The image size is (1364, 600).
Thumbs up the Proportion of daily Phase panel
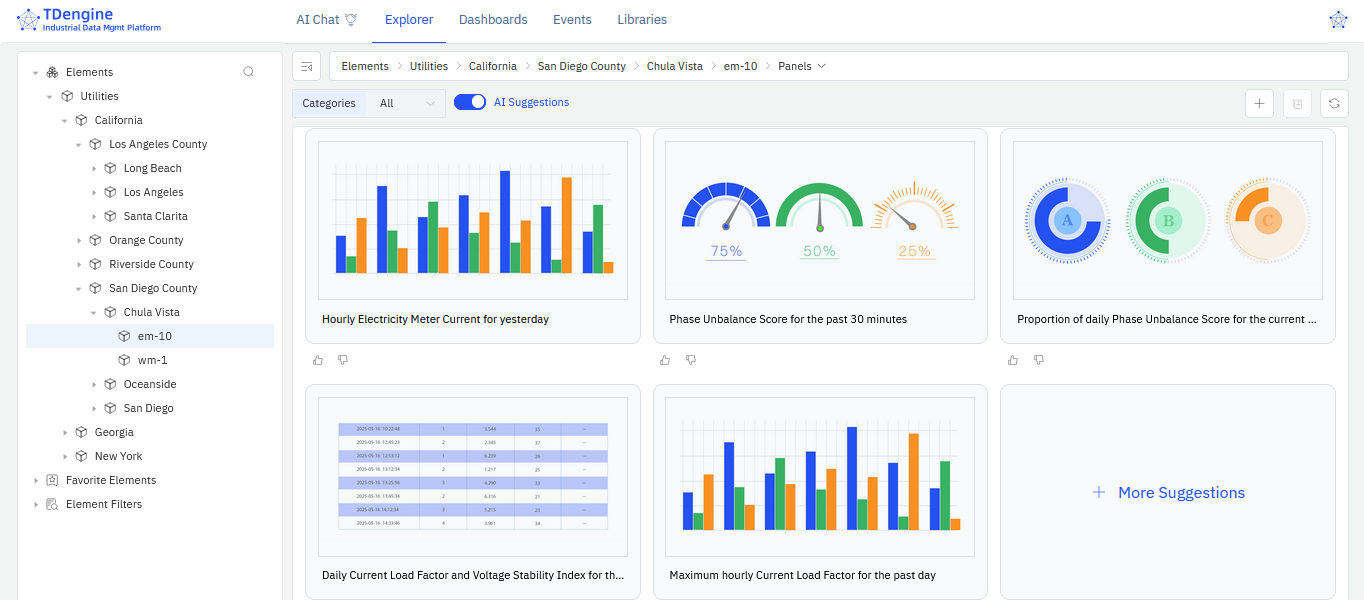pyautogui.click(x=1013, y=360)
